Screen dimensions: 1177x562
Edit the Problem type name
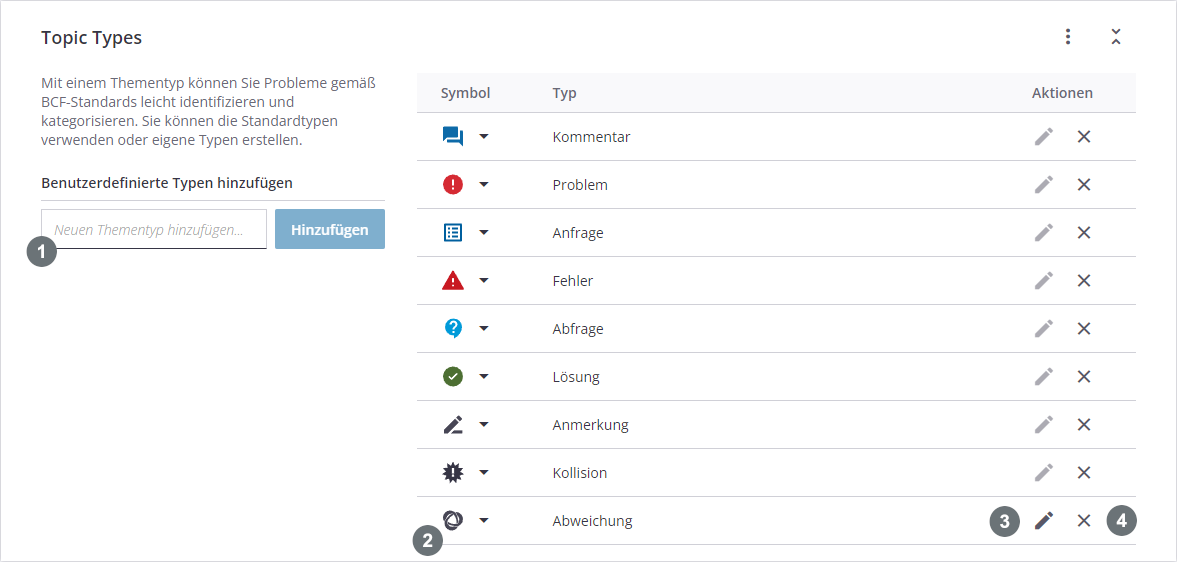click(1044, 185)
